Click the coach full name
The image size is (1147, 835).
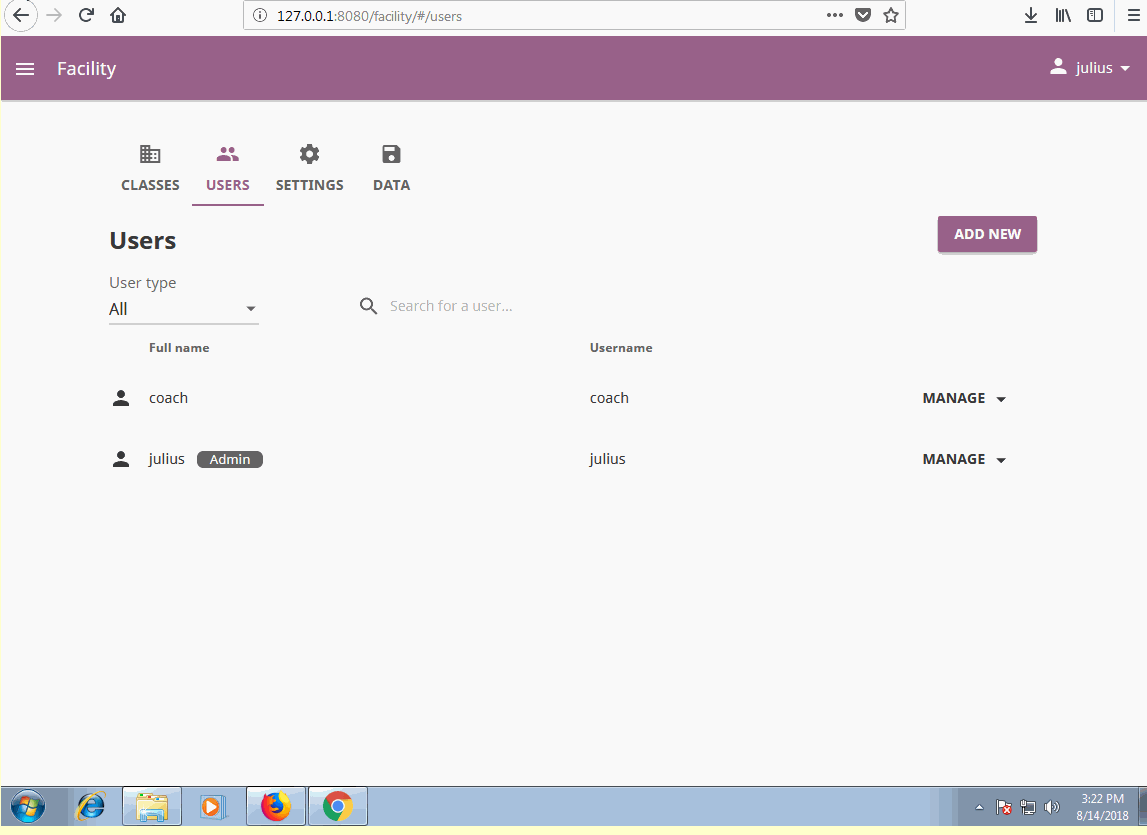click(168, 398)
